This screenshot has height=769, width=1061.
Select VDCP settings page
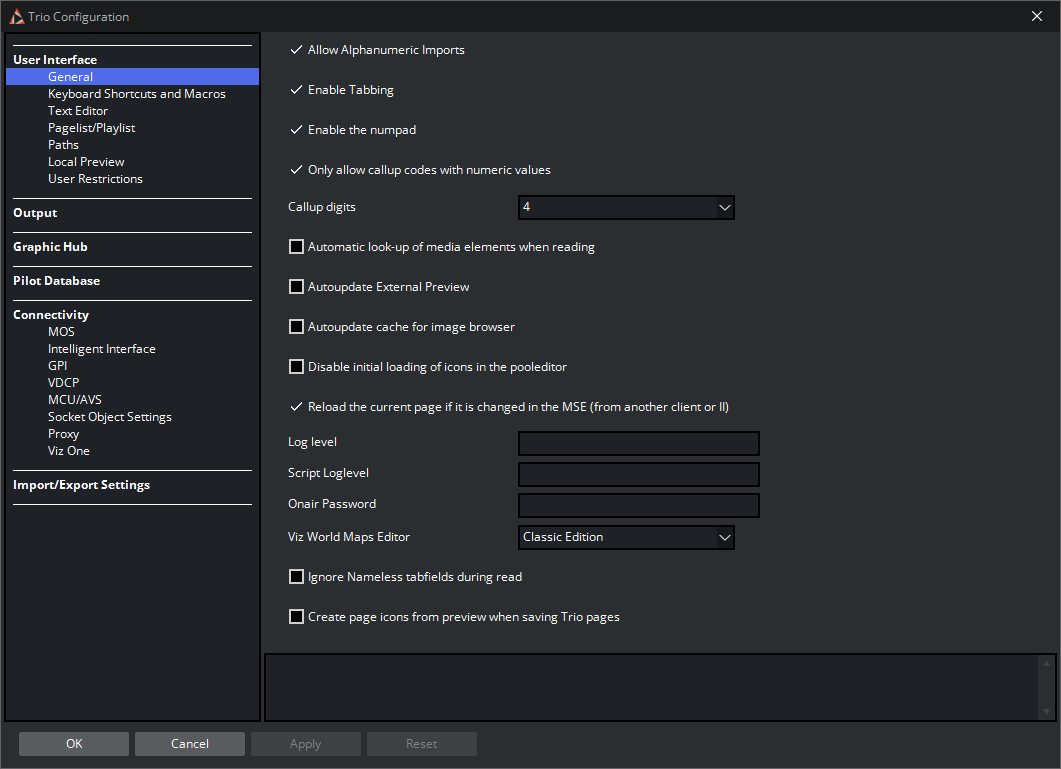point(64,382)
